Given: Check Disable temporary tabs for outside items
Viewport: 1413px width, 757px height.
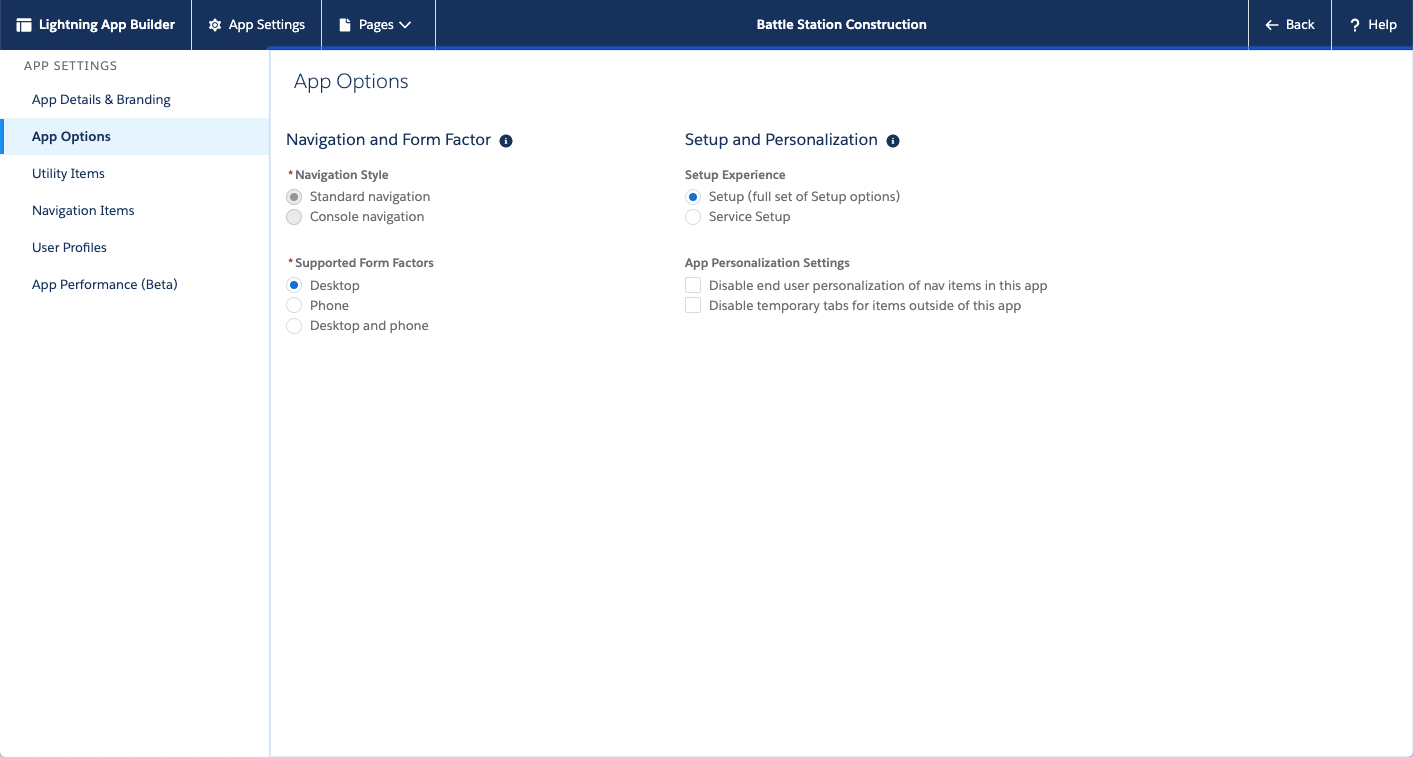Looking at the screenshot, I should click(693, 305).
